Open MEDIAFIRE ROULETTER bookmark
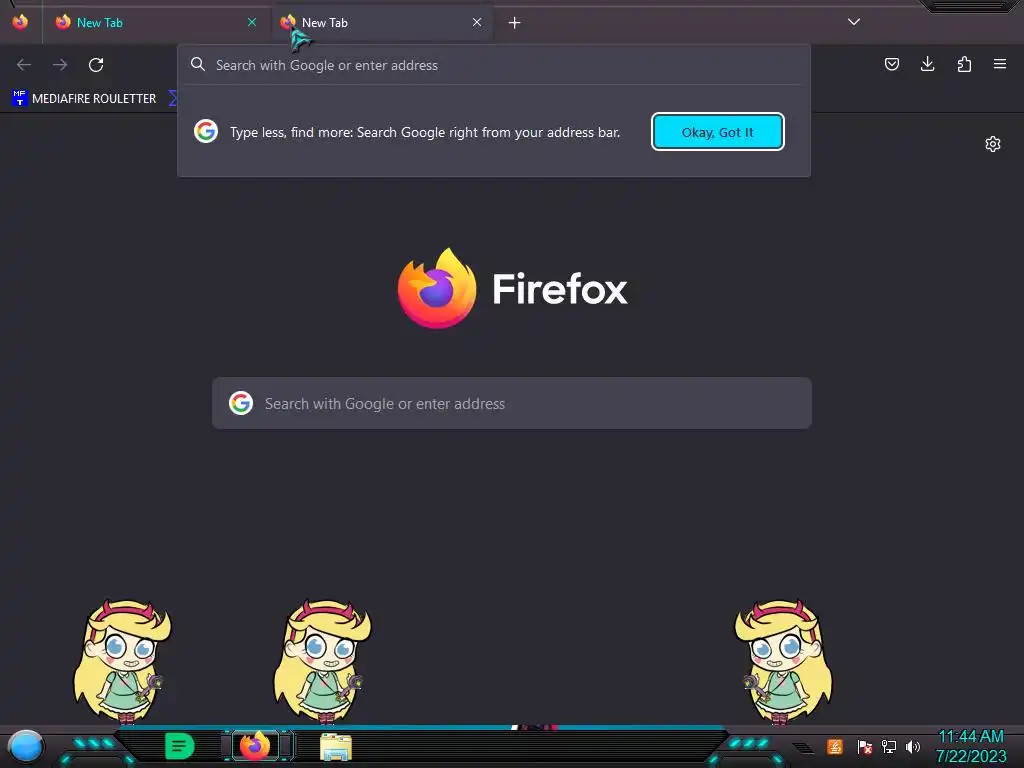The width and height of the screenshot is (1024, 768). coord(84,99)
